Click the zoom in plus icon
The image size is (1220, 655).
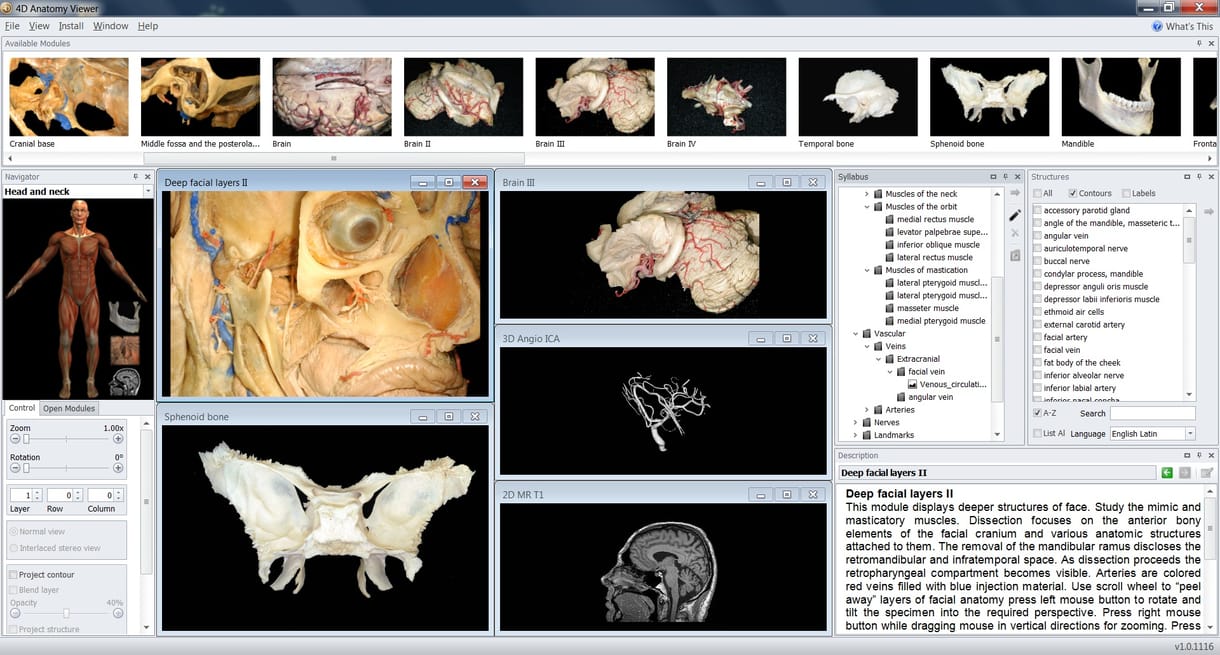click(x=118, y=439)
